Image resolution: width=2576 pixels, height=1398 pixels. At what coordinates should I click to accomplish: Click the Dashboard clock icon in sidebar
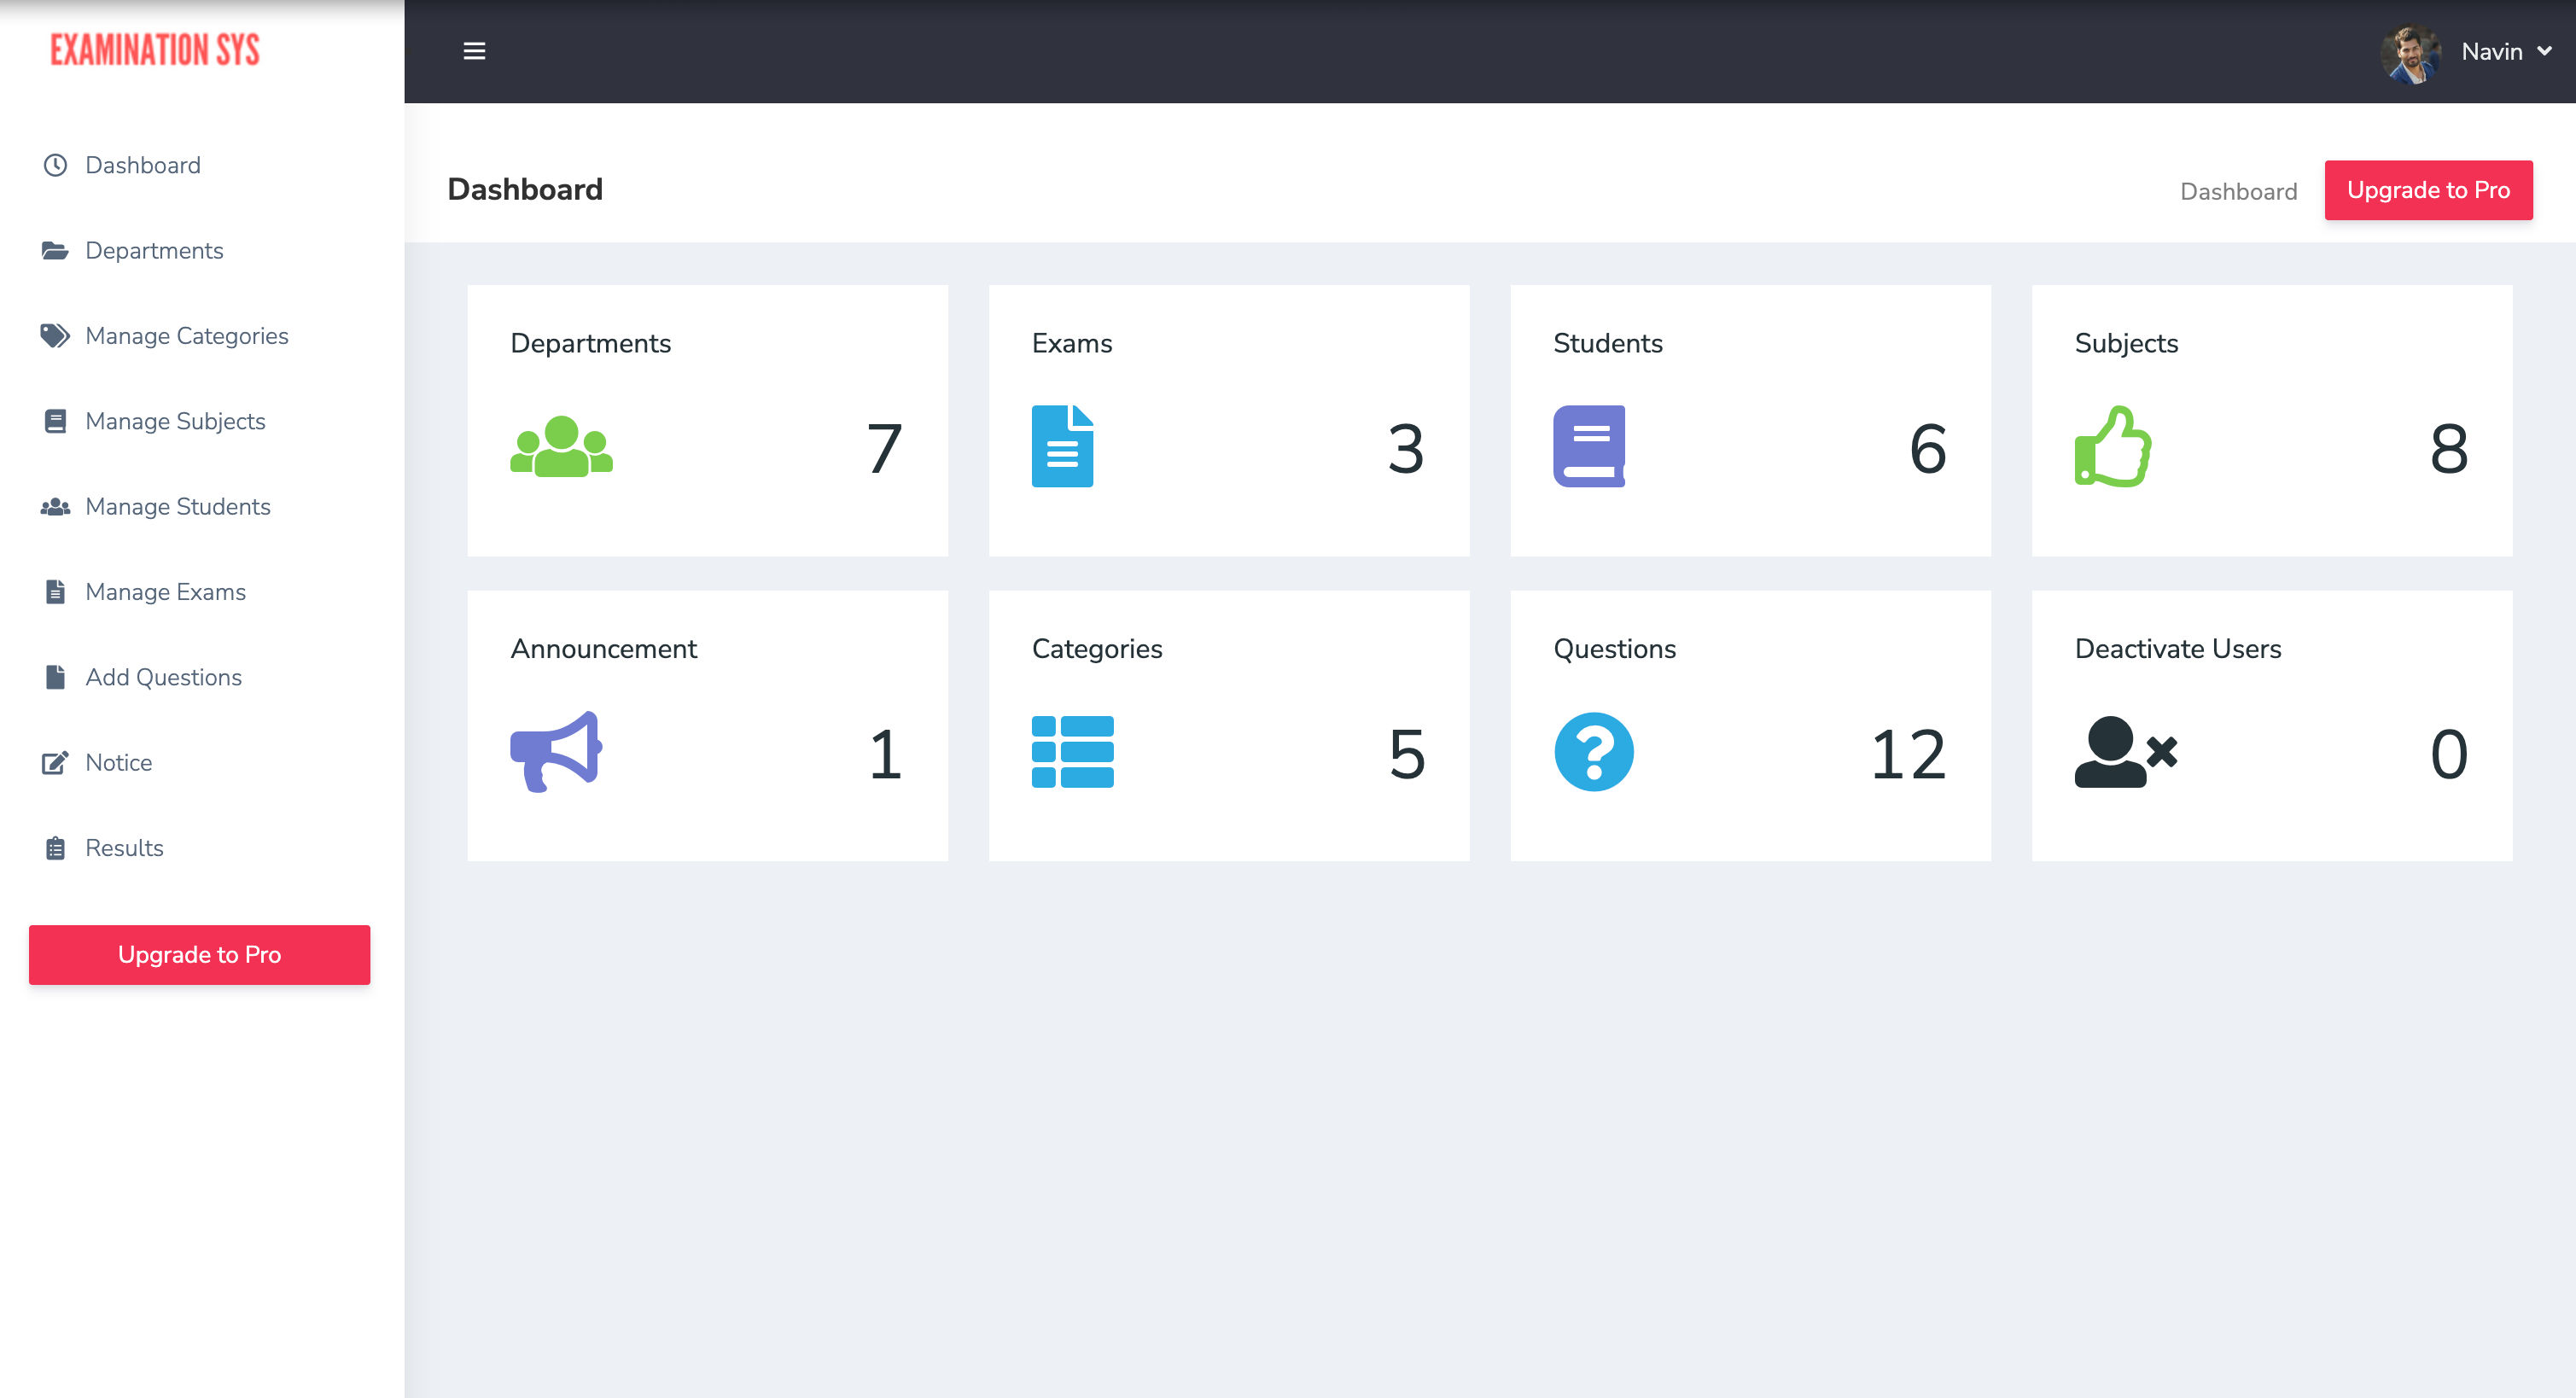click(x=55, y=165)
